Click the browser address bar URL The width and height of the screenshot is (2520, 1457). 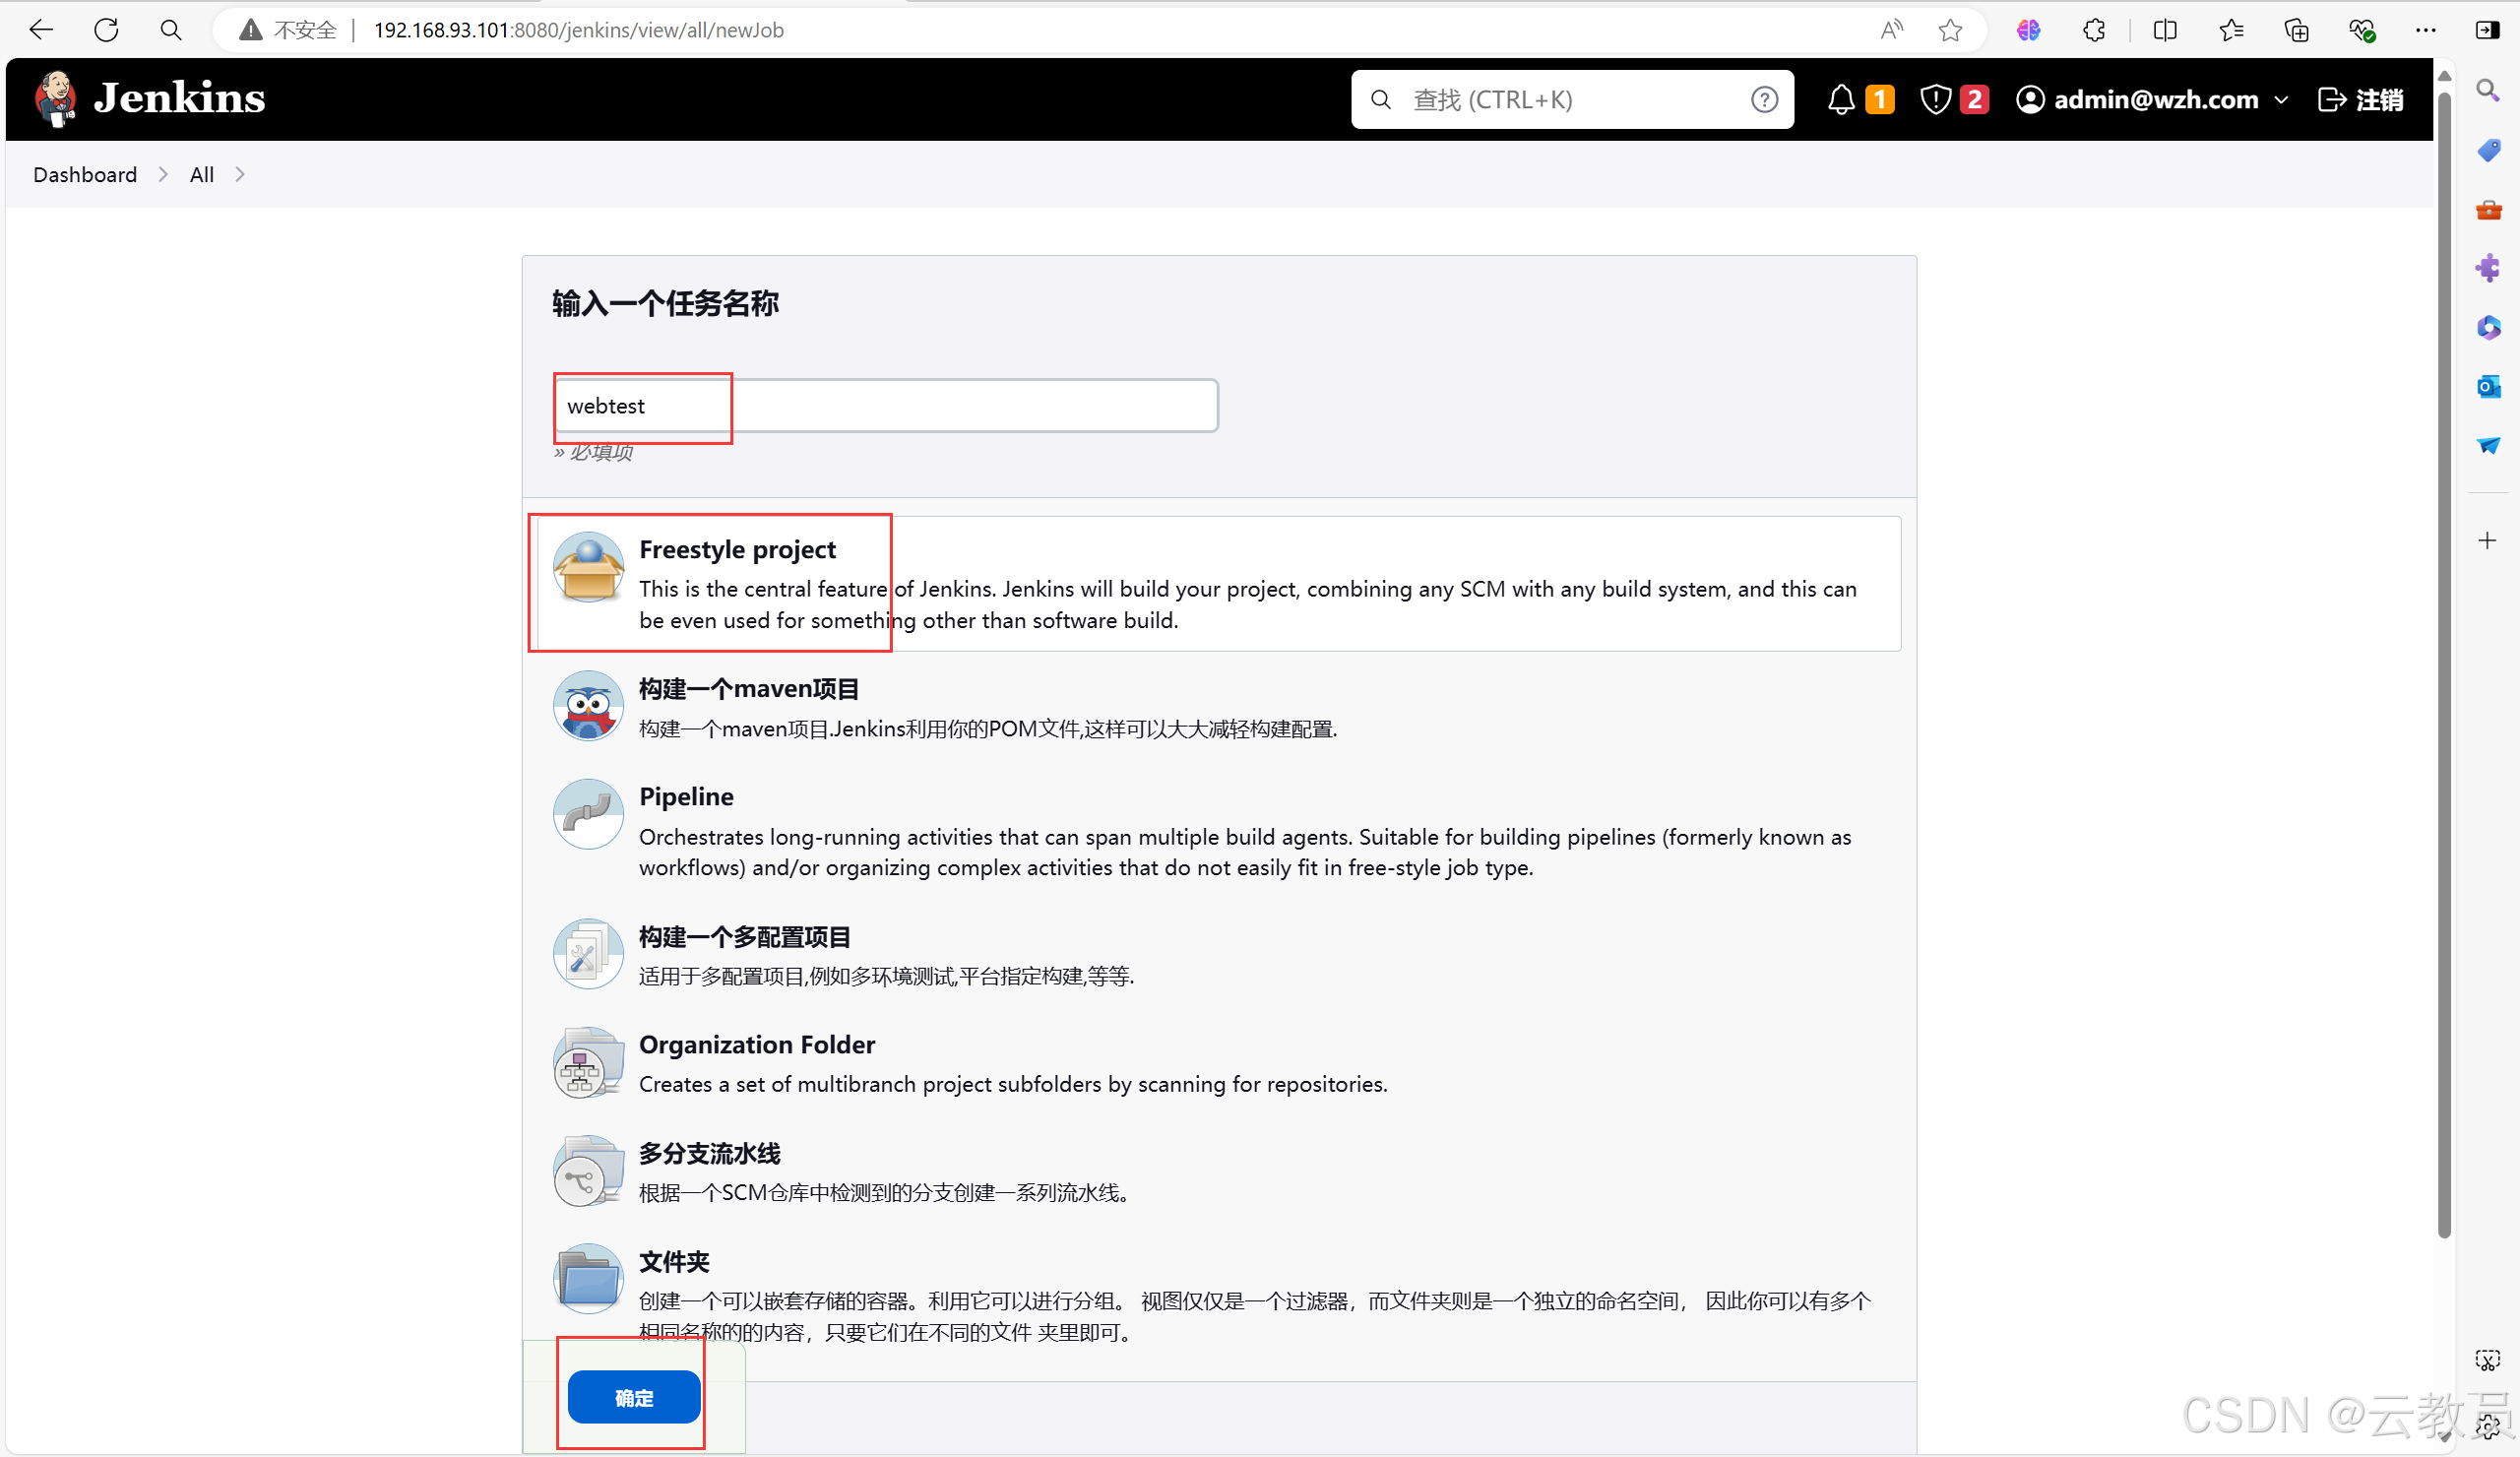point(578,30)
